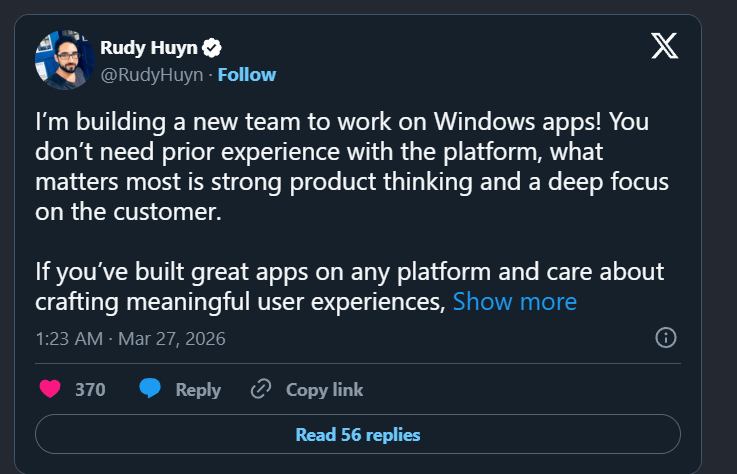Screen dimensions: 737x474
Task: Click the "crafting meaningful user experiences" text
Action: (240, 301)
